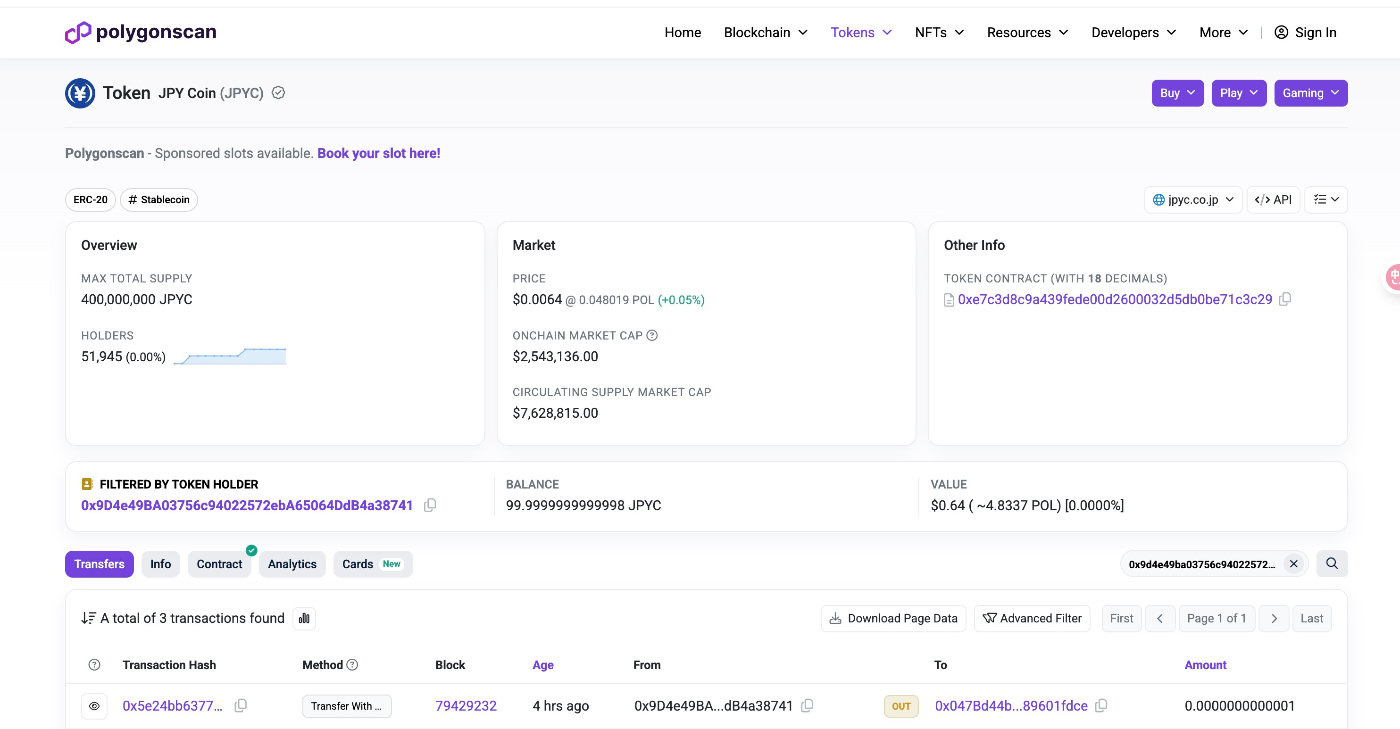Expand the Buy dropdown
1400x729 pixels.
pyautogui.click(x=1178, y=93)
